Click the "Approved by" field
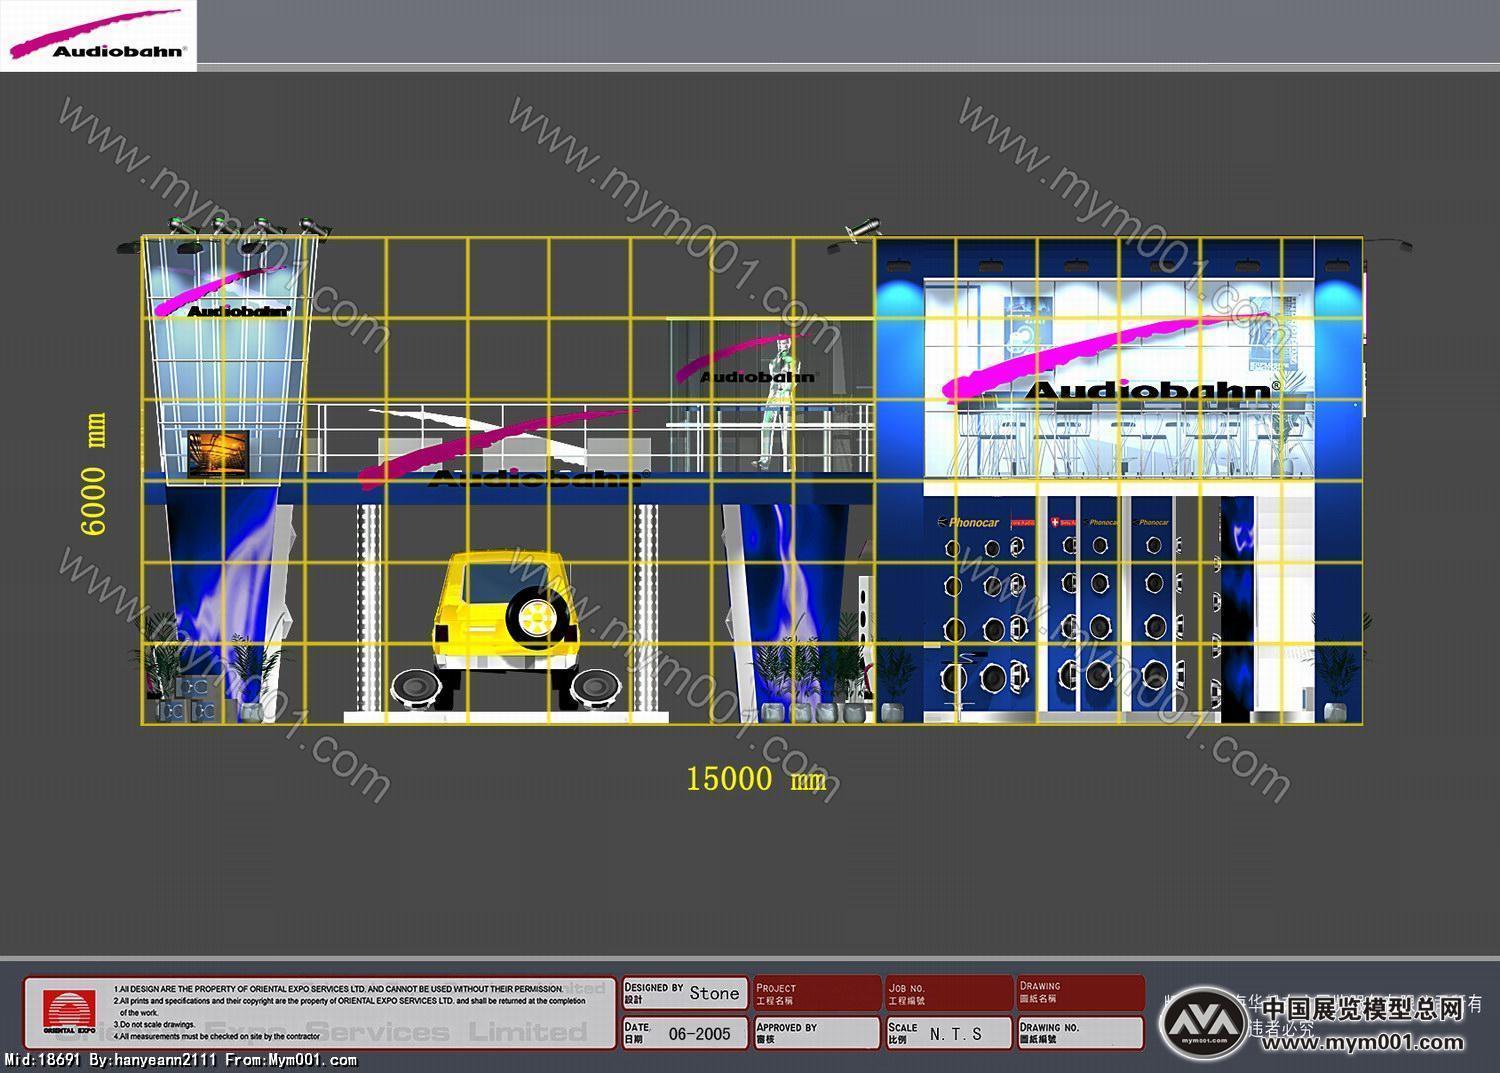1500x1073 pixels. coord(817,1033)
